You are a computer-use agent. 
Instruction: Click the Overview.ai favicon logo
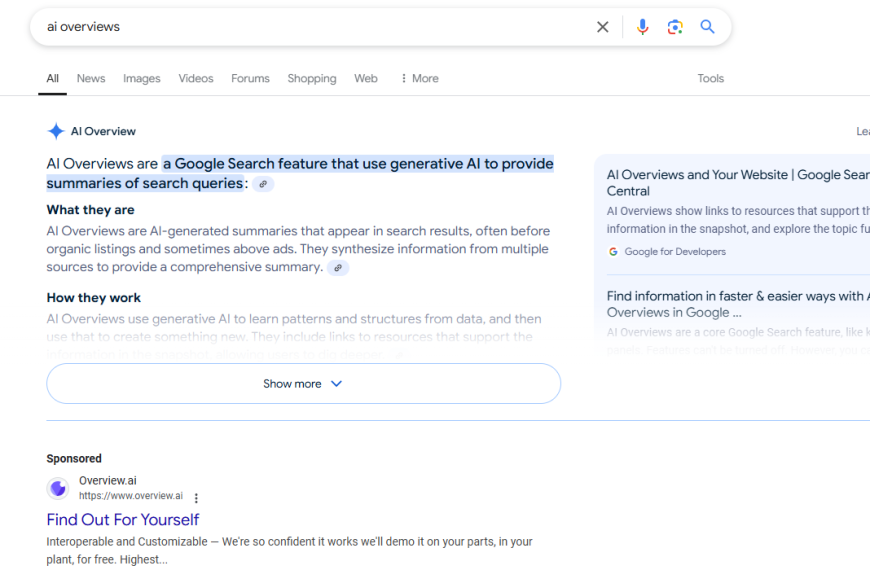click(x=58, y=488)
